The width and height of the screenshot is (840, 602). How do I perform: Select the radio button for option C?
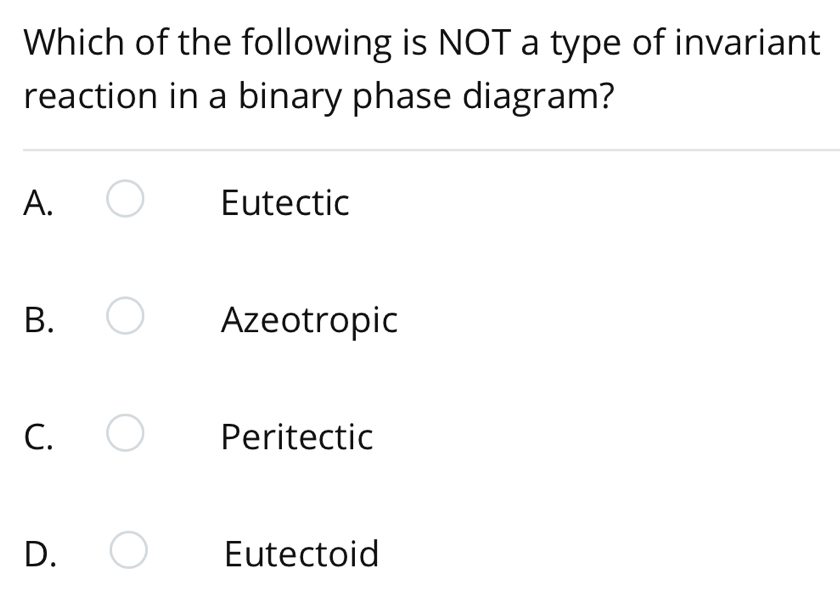[x=127, y=436]
